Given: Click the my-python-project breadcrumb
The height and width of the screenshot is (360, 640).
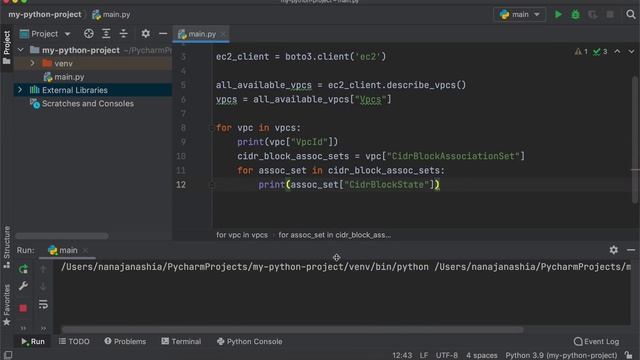Looking at the screenshot, I should click(x=45, y=15).
